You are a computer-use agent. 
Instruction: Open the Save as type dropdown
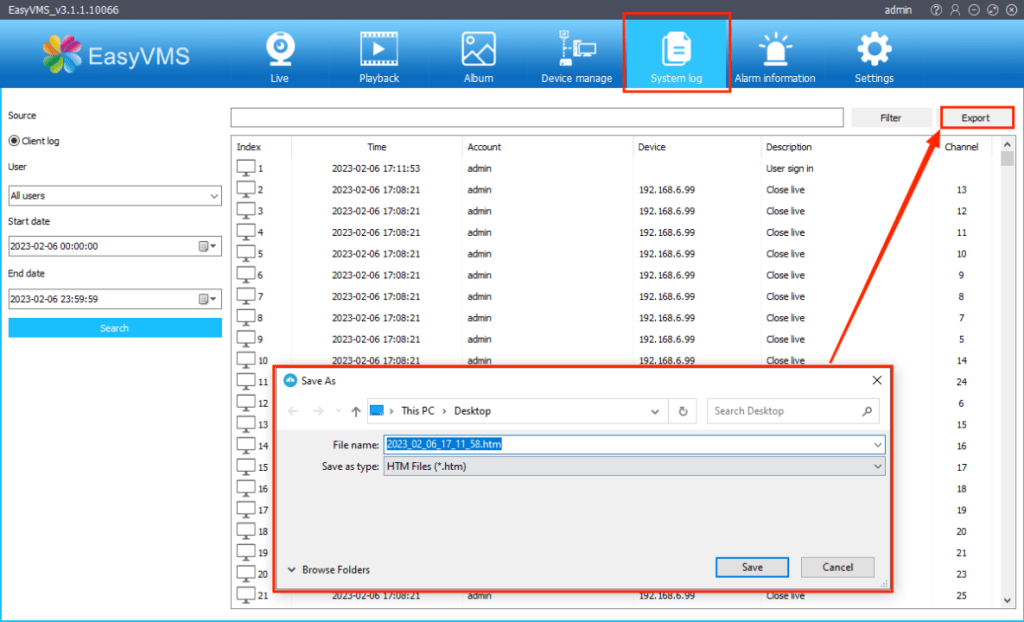point(634,466)
